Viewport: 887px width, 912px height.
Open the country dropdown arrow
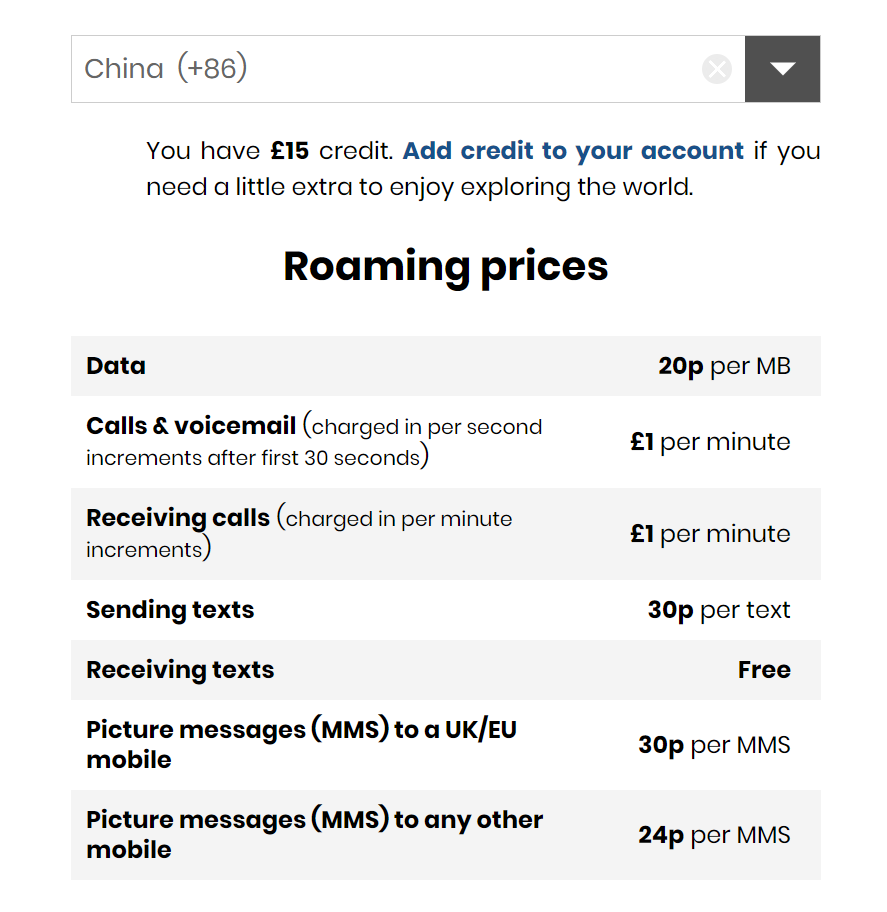(782, 69)
